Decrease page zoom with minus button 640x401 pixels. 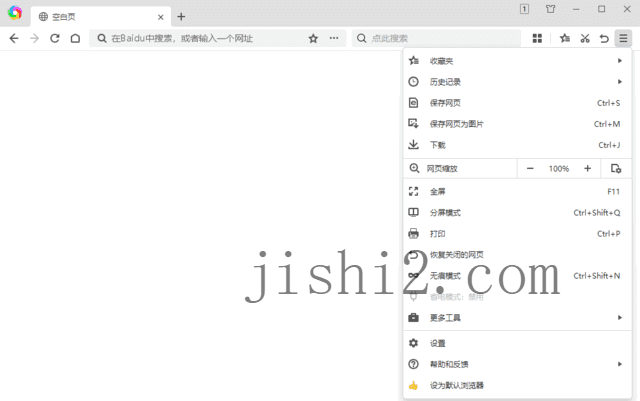click(530, 168)
